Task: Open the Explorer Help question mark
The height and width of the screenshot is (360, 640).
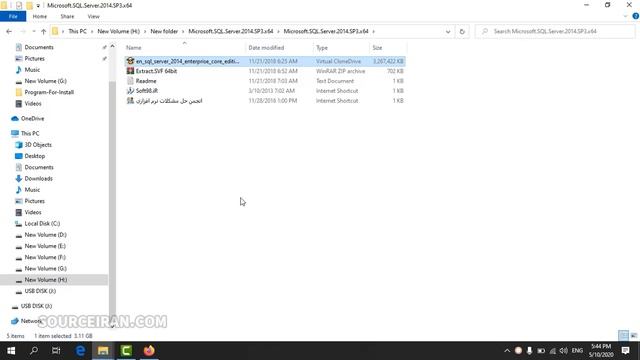Action: [636, 16]
